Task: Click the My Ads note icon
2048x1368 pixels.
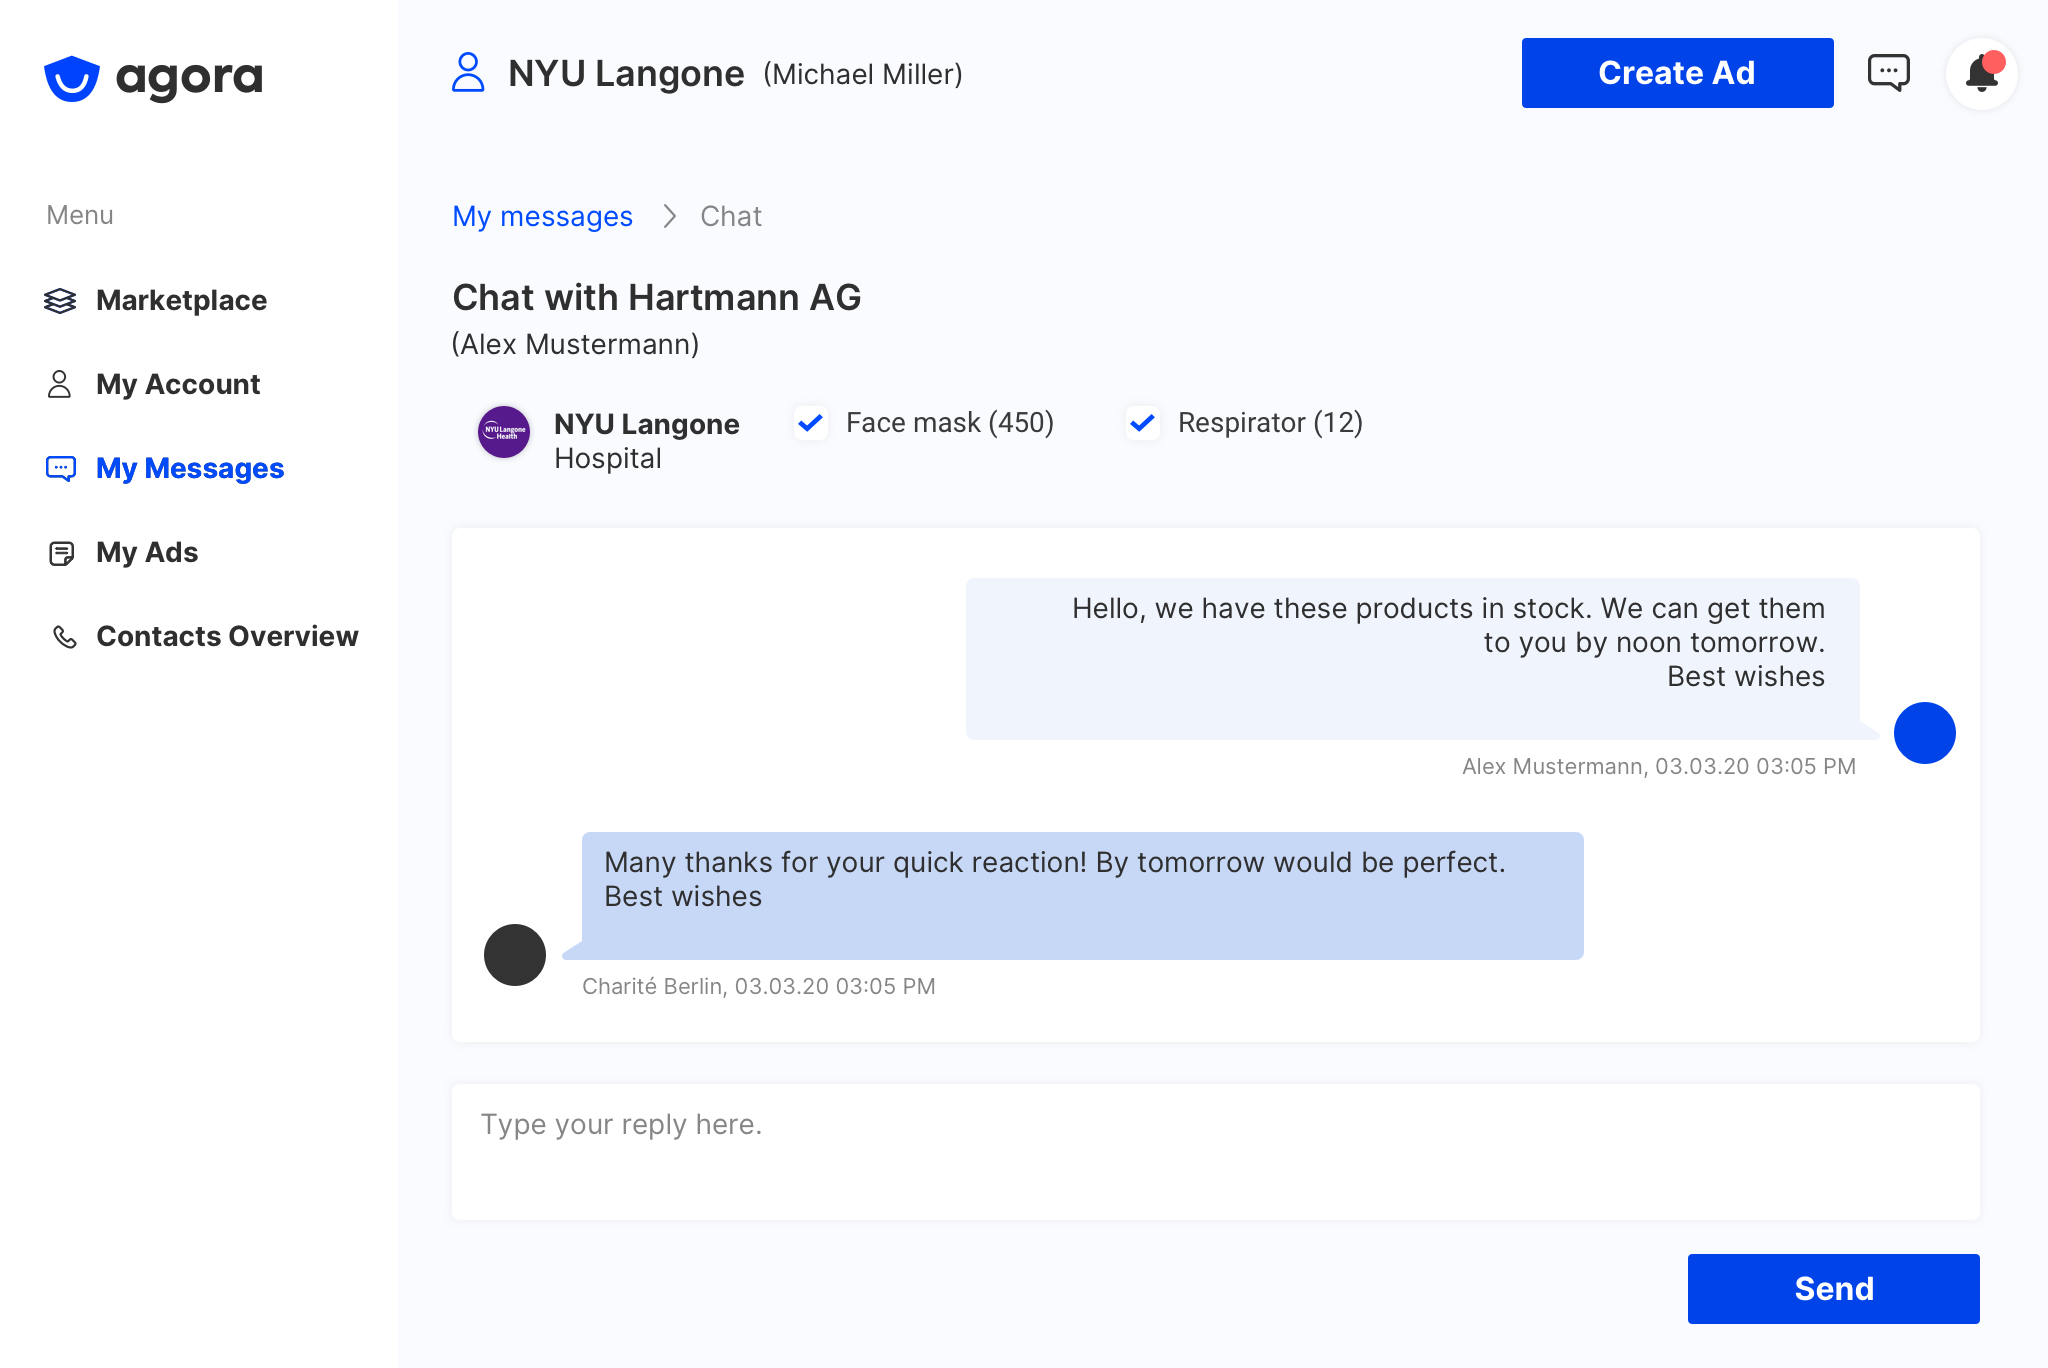Action: pyautogui.click(x=61, y=553)
